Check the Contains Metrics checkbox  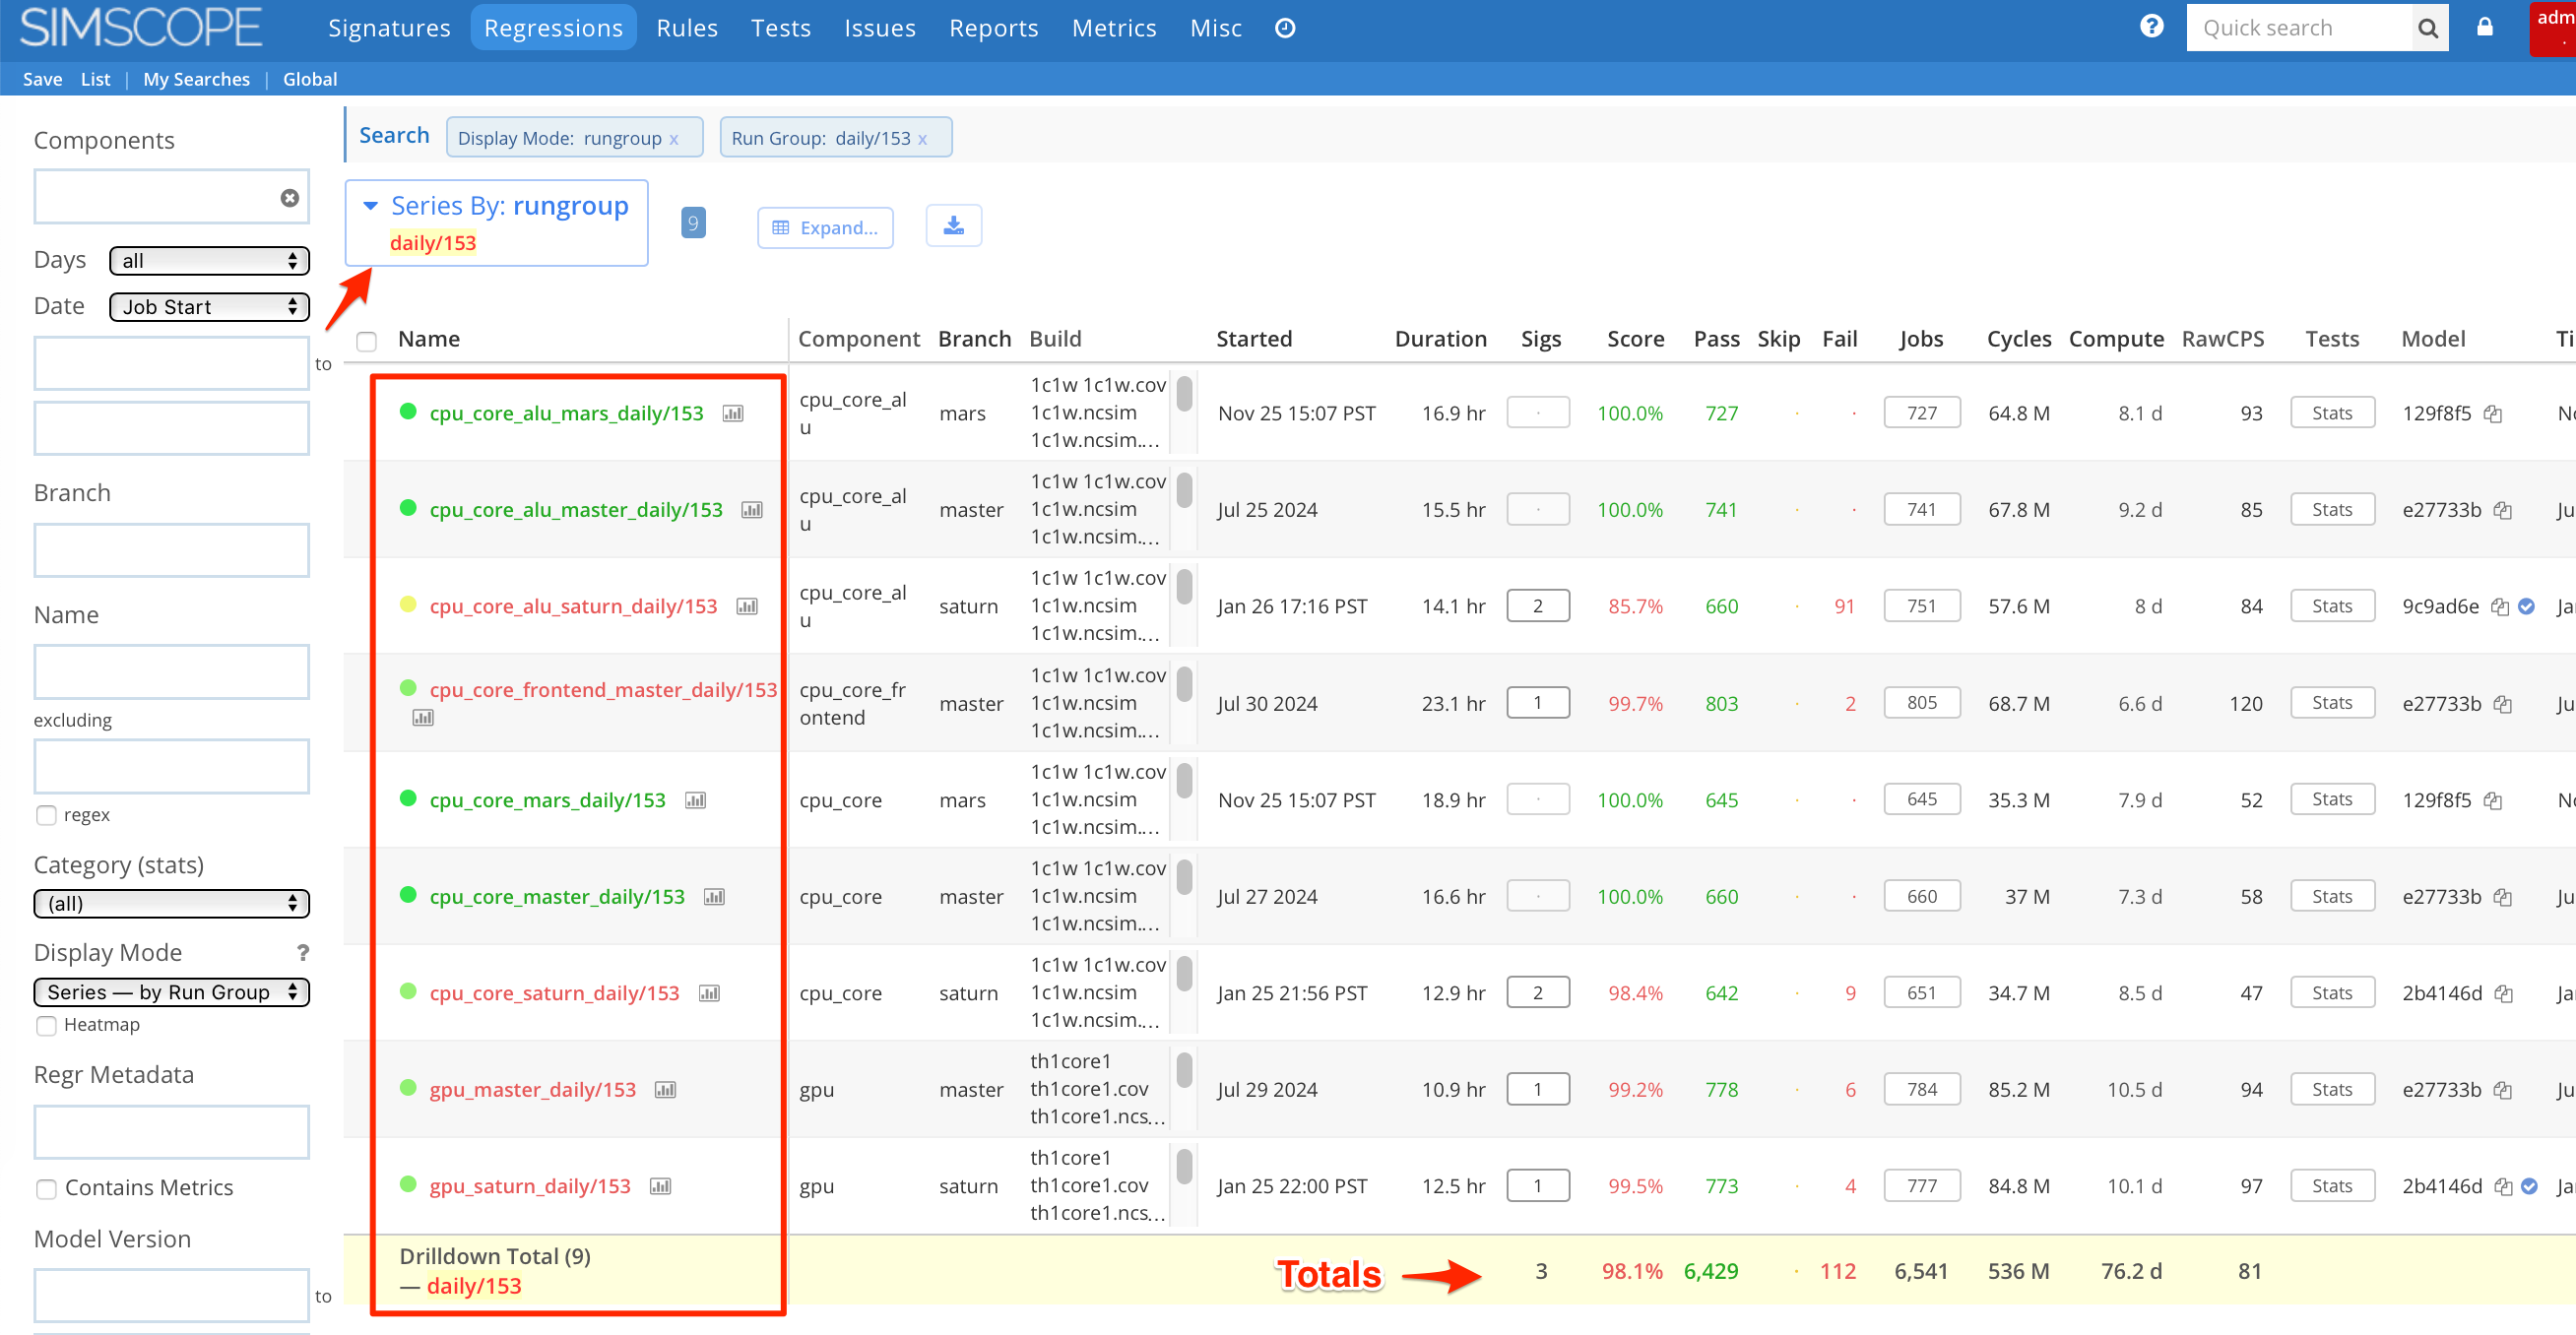46,1187
